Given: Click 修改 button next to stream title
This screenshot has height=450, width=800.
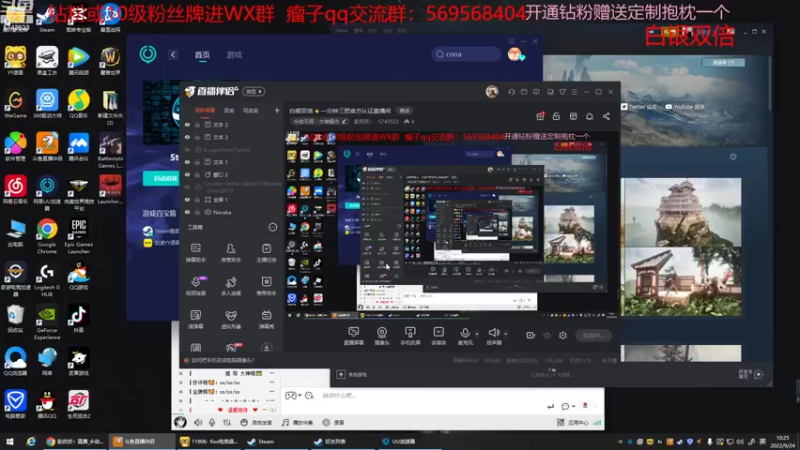Looking at the screenshot, I should tap(405, 111).
